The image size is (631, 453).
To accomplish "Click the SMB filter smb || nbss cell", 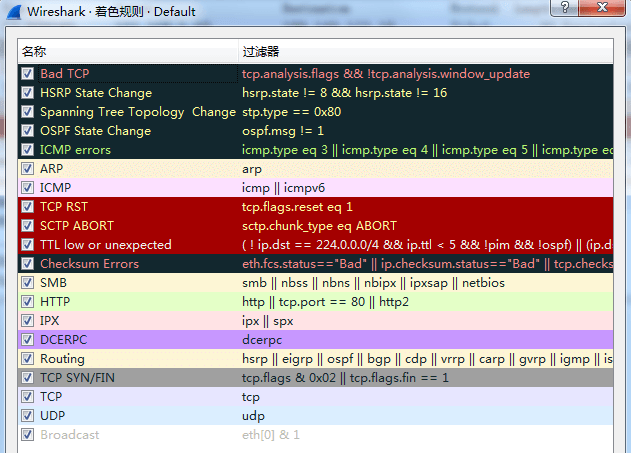I will [x=373, y=283].
